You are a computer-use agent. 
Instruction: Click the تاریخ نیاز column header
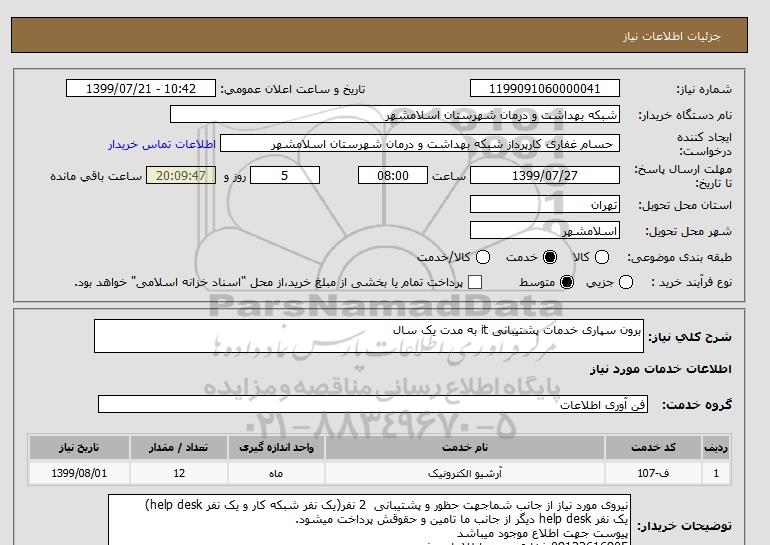[x=79, y=447]
